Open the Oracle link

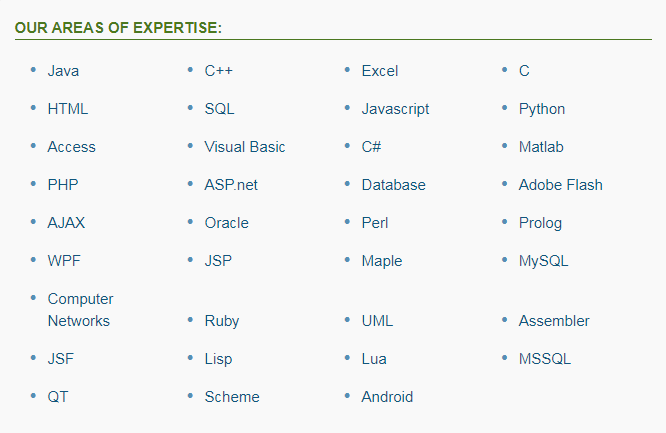pyautogui.click(x=226, y=223)
